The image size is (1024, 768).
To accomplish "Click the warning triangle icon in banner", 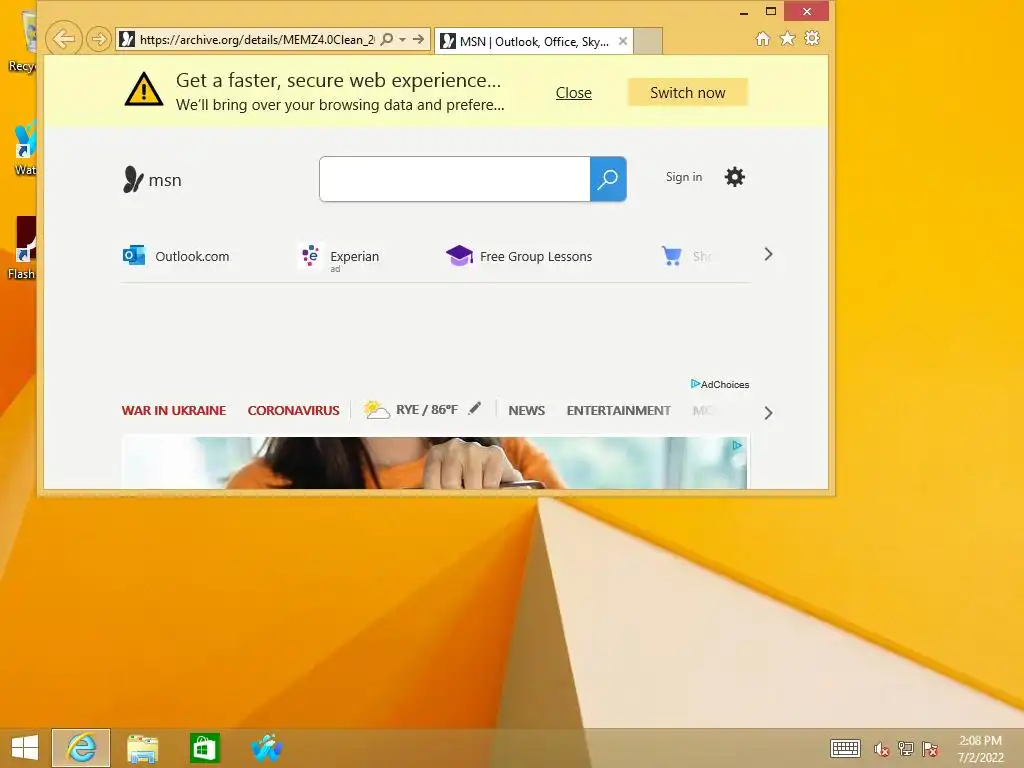I will coord(144,89).
